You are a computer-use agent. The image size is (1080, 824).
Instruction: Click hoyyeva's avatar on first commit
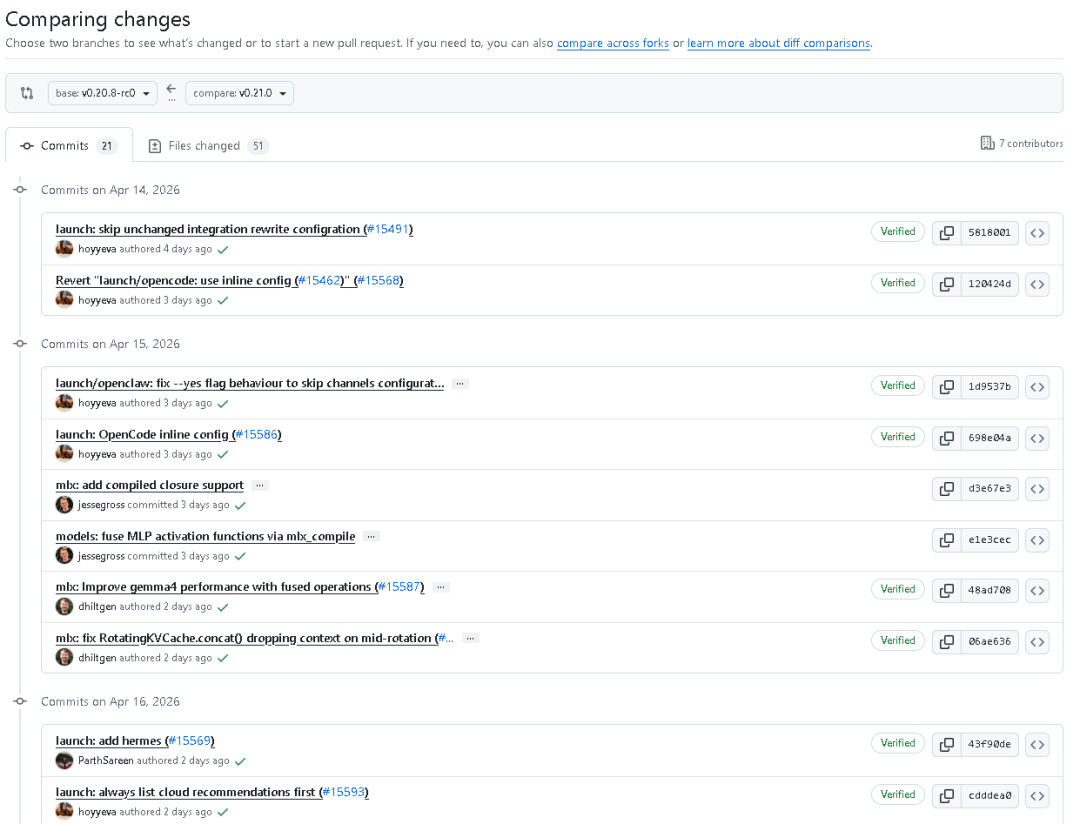coord(64,249)
